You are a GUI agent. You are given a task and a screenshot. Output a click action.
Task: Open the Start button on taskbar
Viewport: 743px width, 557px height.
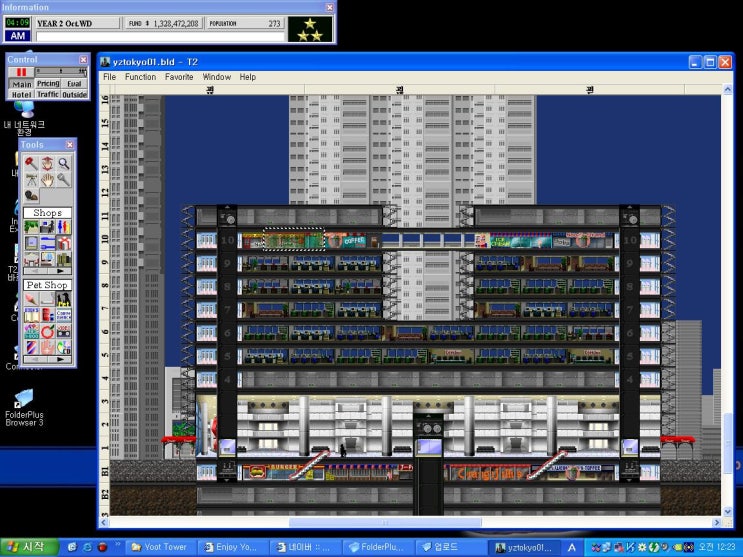(28, 547)
